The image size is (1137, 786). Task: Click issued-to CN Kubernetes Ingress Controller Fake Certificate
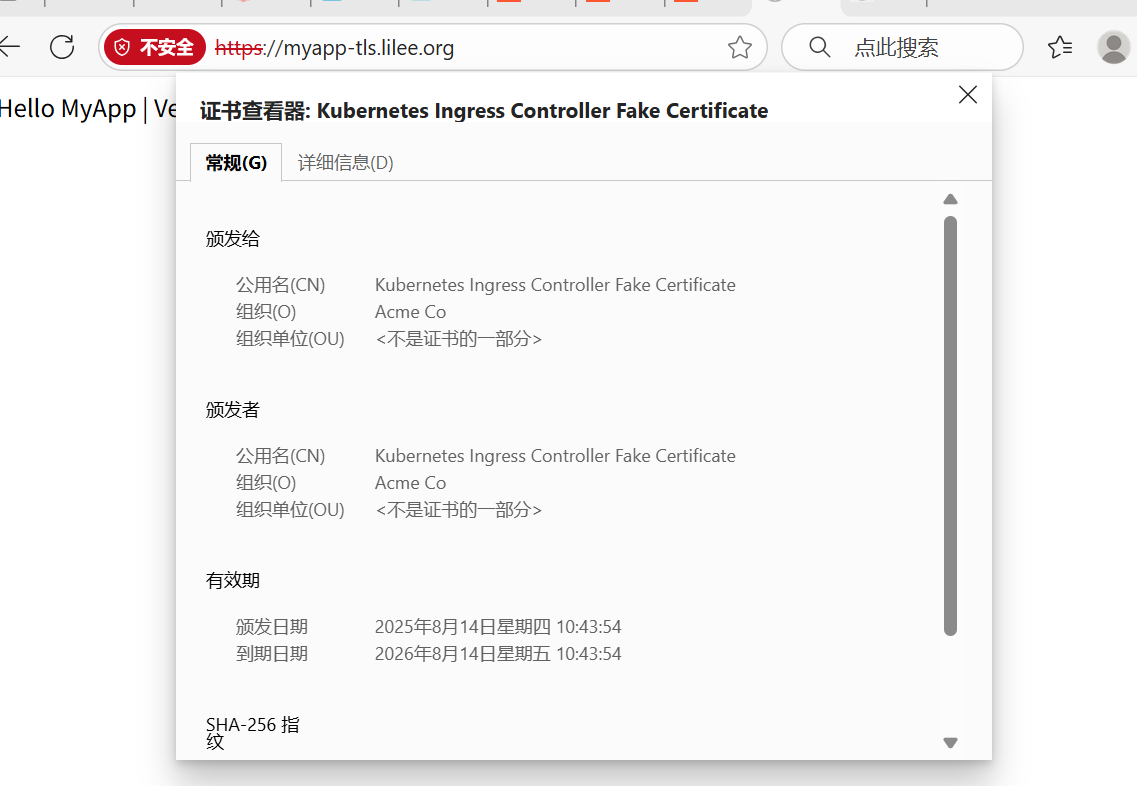click(555, 285)
